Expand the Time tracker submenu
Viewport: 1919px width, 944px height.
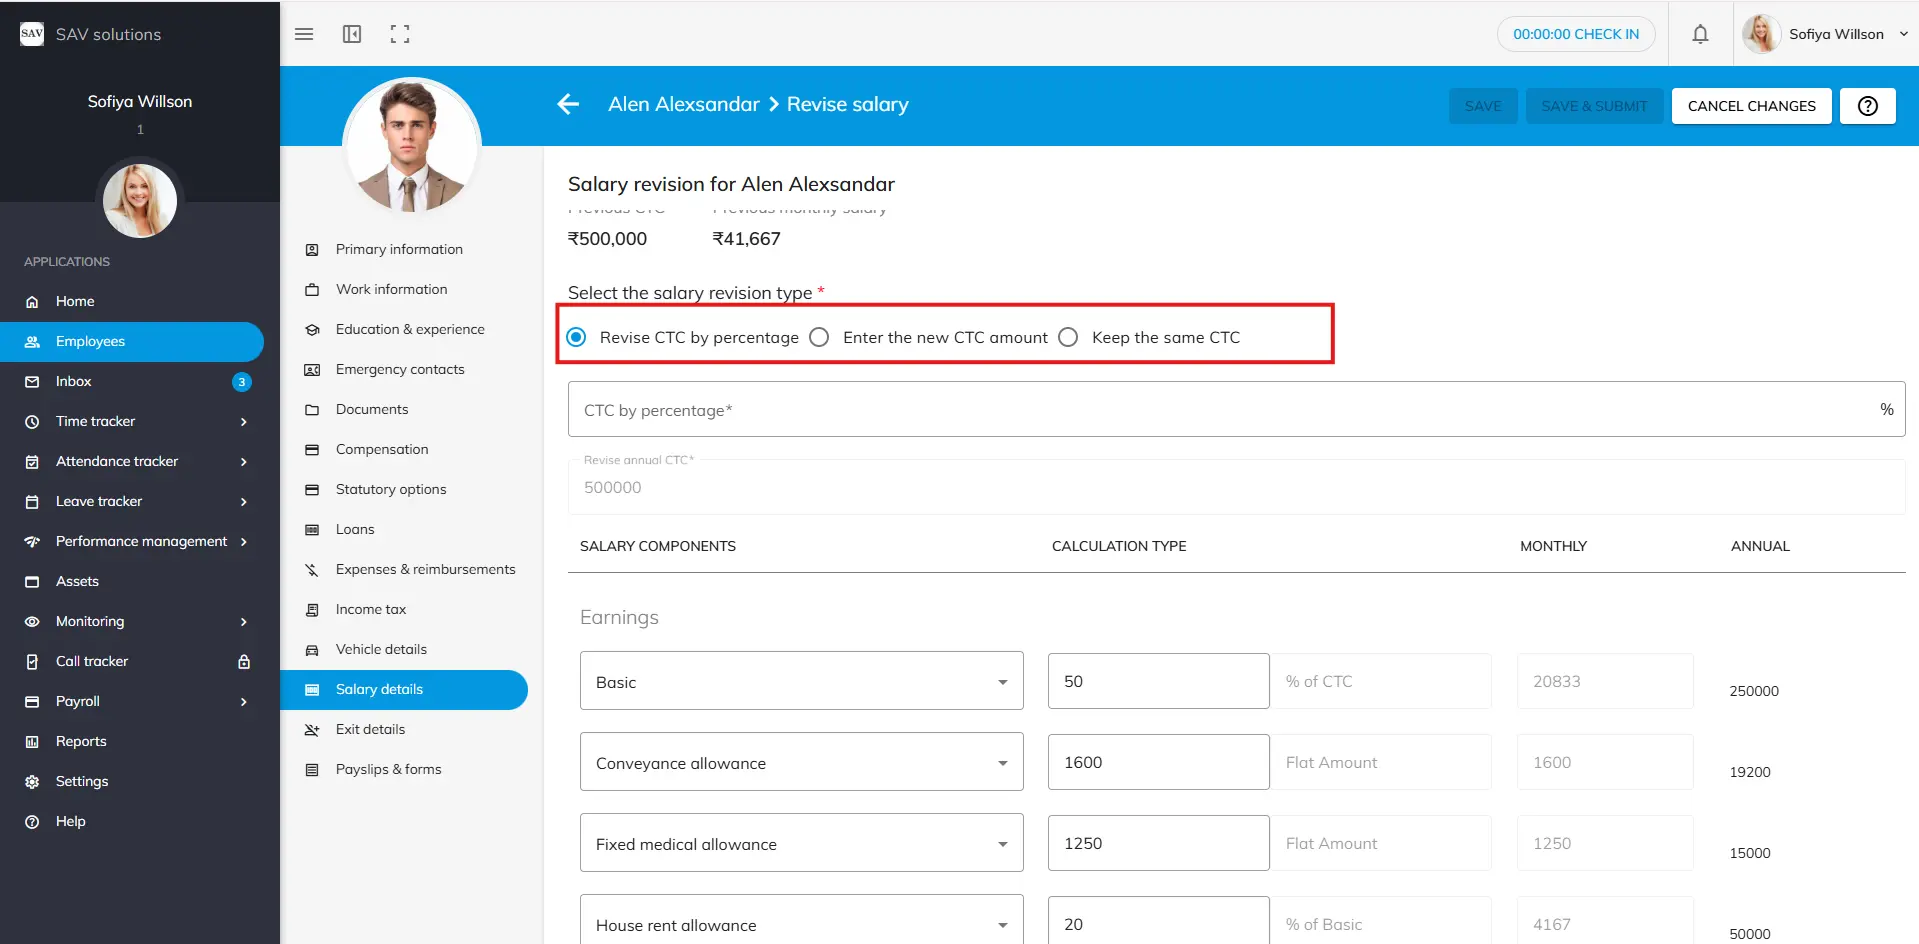[243, 422]
